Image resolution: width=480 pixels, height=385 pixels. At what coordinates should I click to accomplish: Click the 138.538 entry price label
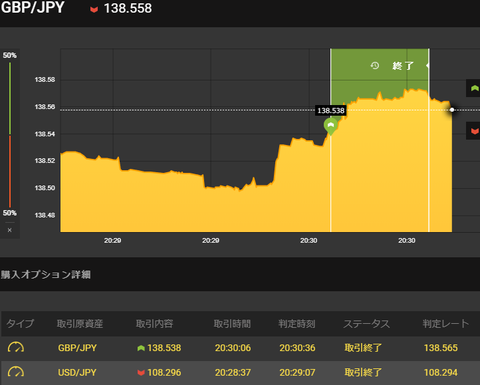tap(331, 110)
